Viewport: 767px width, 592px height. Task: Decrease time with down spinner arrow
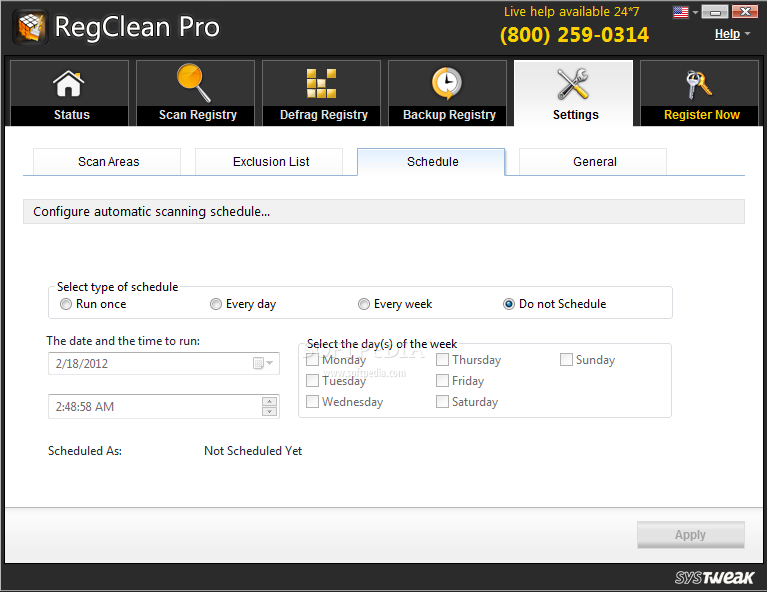pos(269,411)
